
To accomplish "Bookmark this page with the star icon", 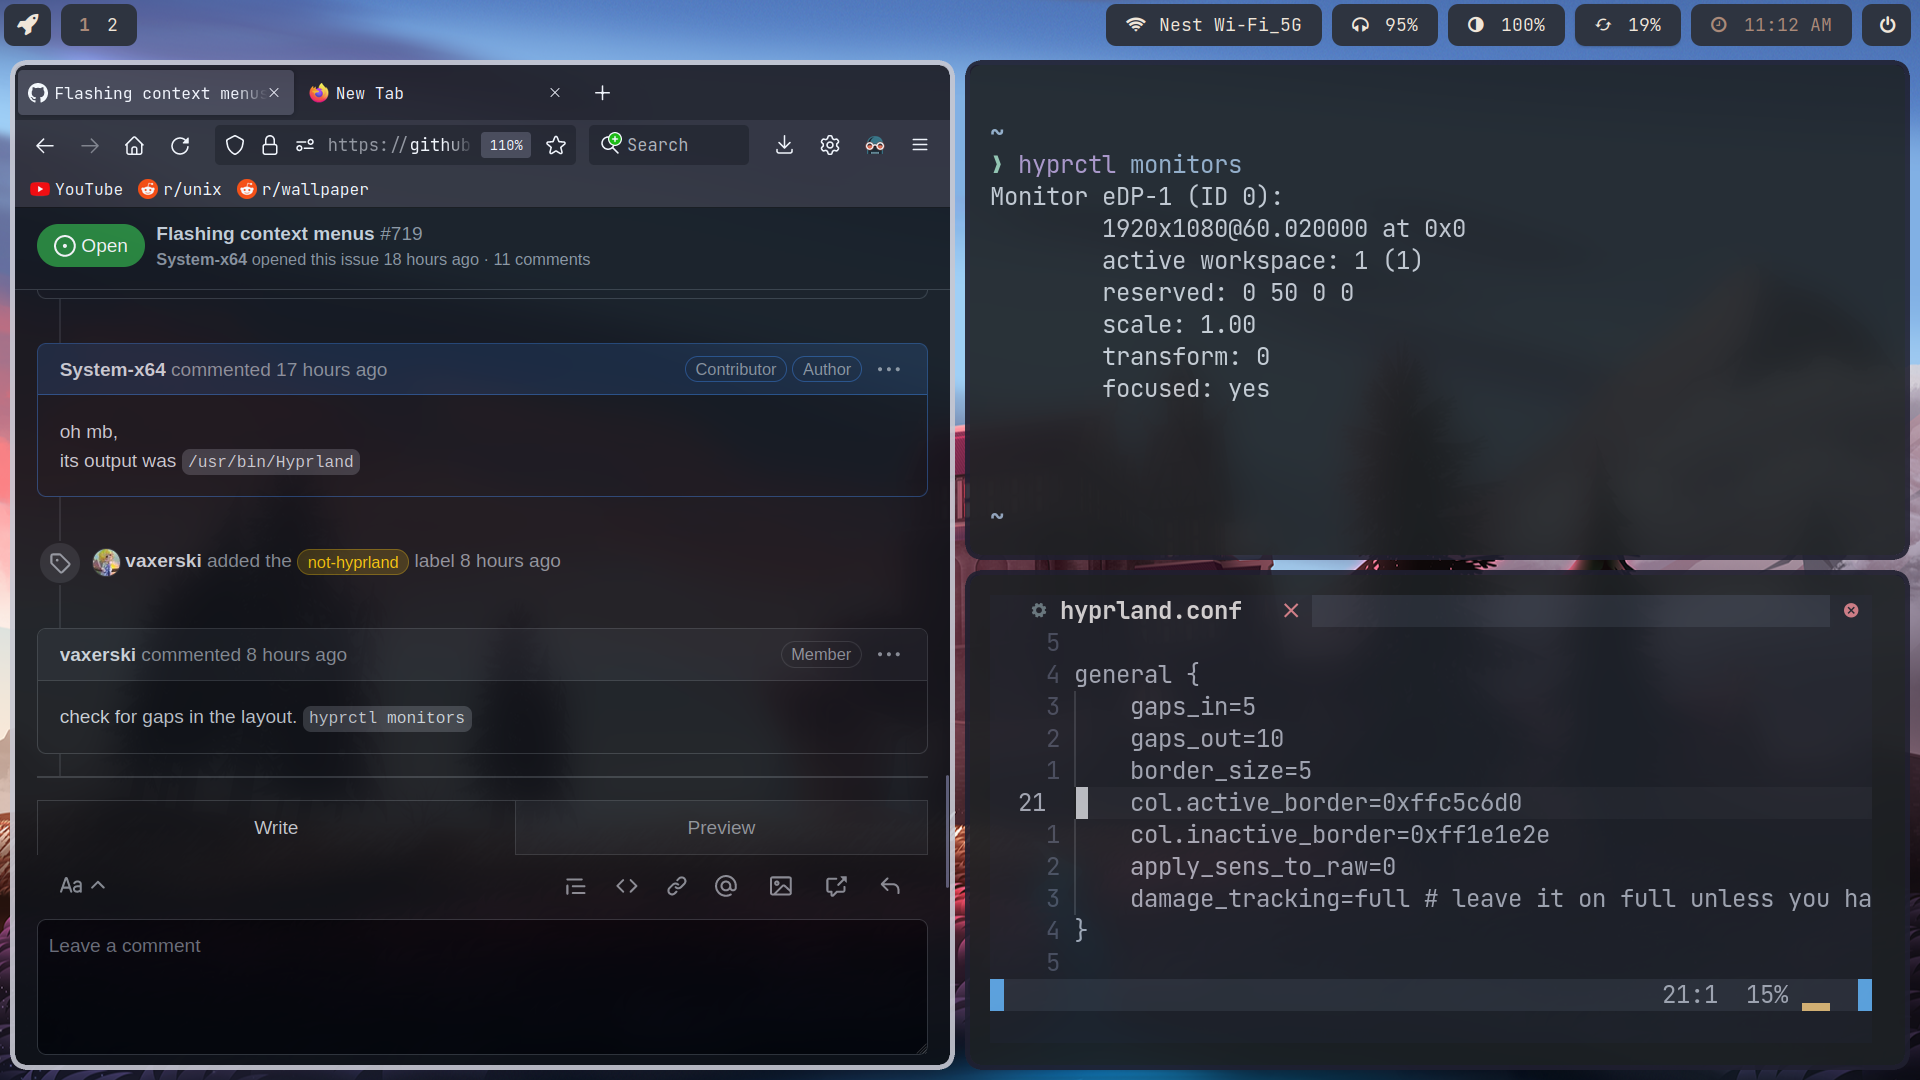I will coord(556,146).
